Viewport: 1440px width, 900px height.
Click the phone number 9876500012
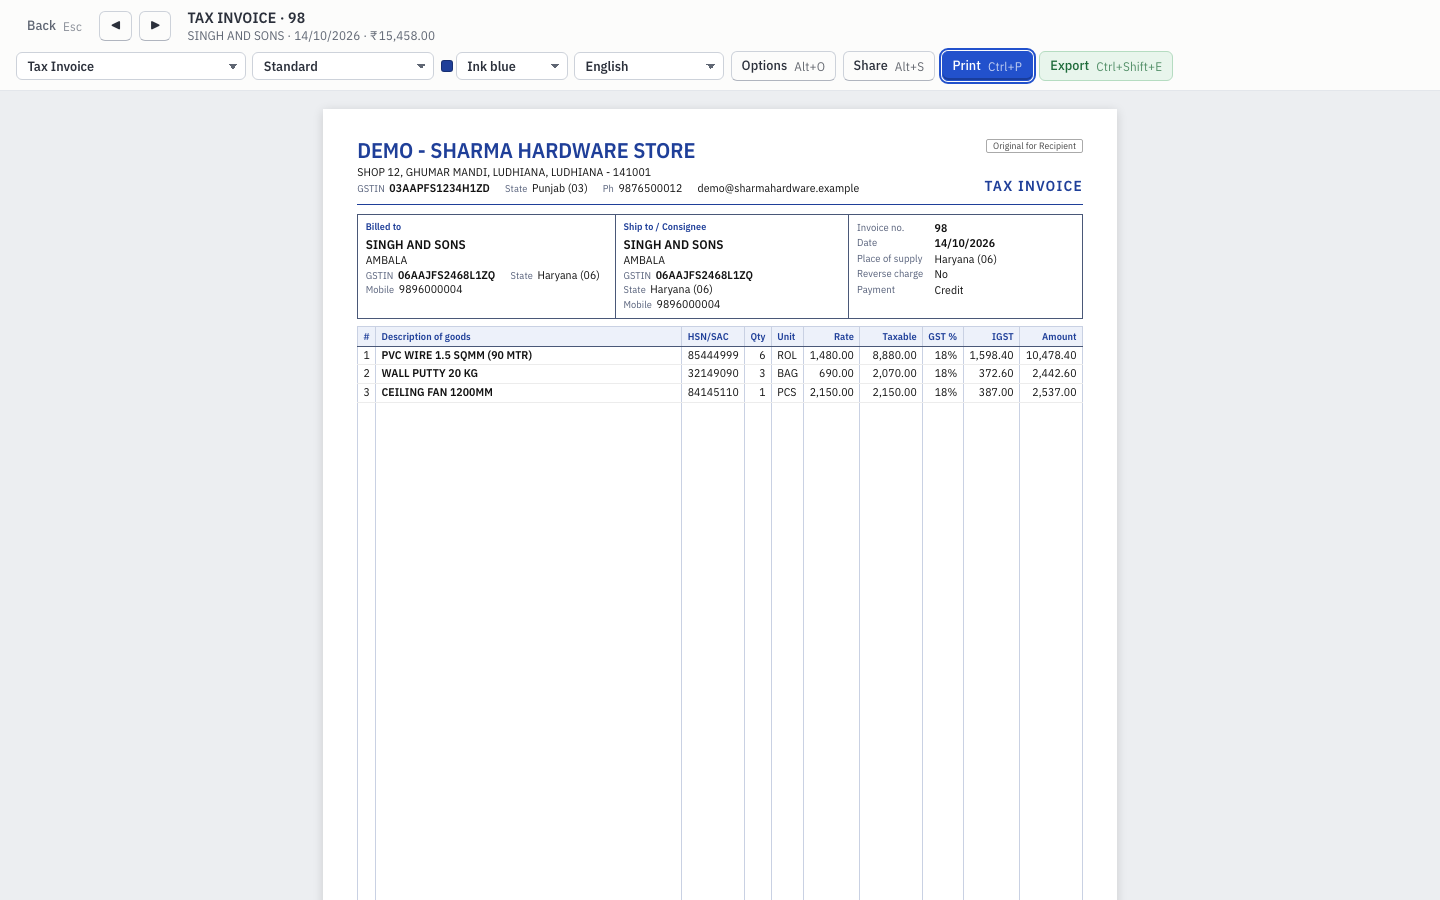650,188
